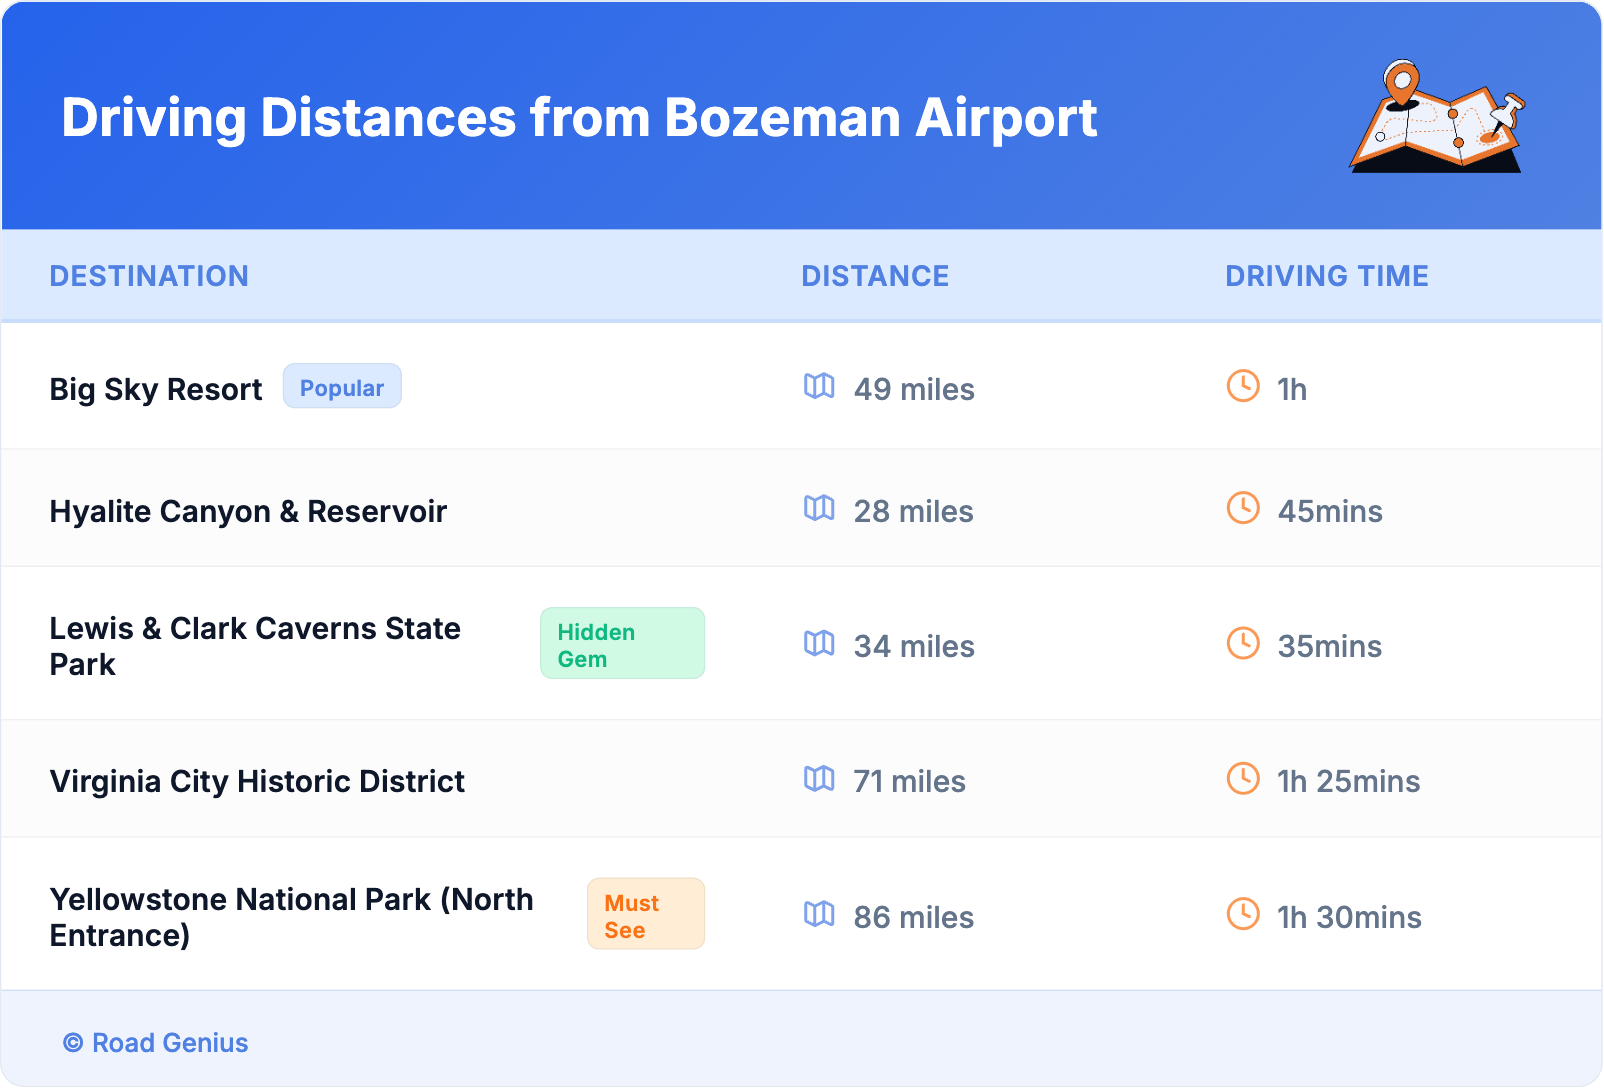The width and height of the screenshot is (1604, 1088).
Task: Click the Popular badge
Action: click(x=342, y=387)
